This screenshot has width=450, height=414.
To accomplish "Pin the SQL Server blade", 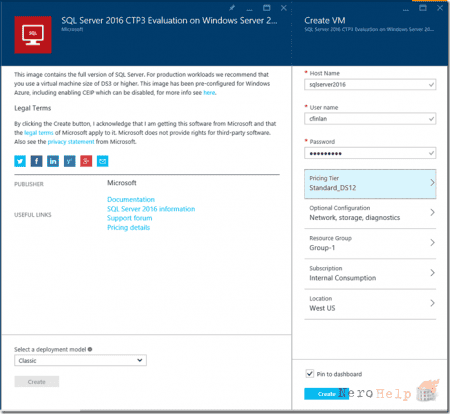I will coord(232,8).
